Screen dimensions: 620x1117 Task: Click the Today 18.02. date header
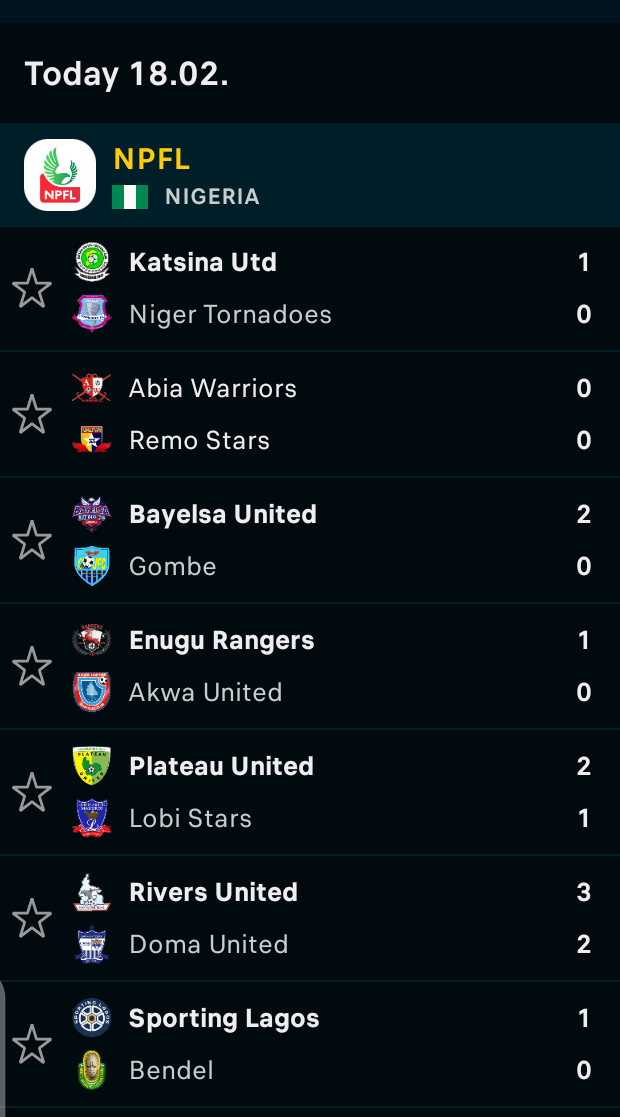point(127,74)
